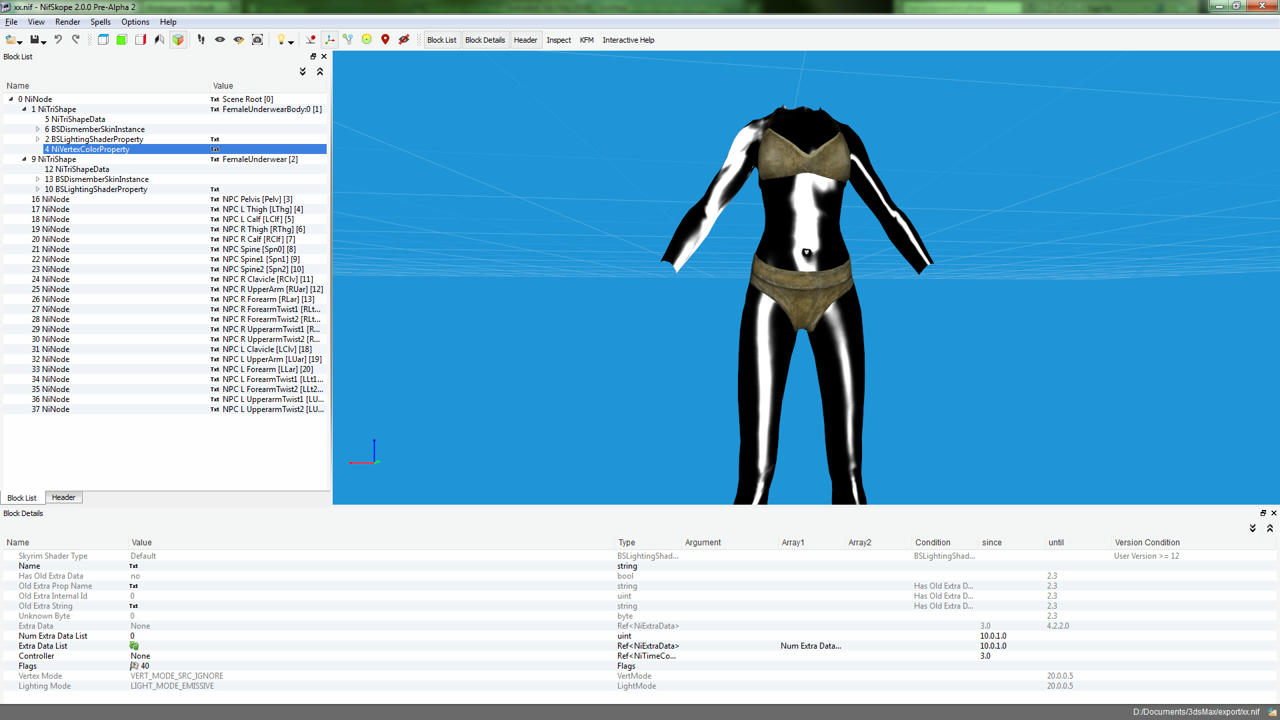Screen dimensions: 1280x720
Task: Open the Spells menu
Action: (101, 22)
